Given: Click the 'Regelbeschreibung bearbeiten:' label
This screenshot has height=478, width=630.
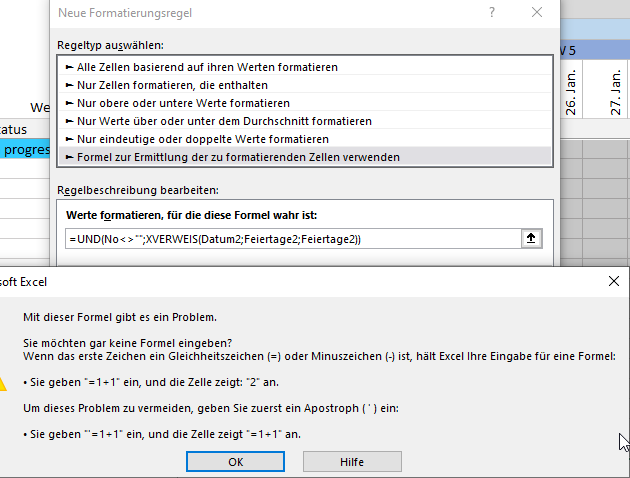Looking at the screenshot, I should click(138, 190).
